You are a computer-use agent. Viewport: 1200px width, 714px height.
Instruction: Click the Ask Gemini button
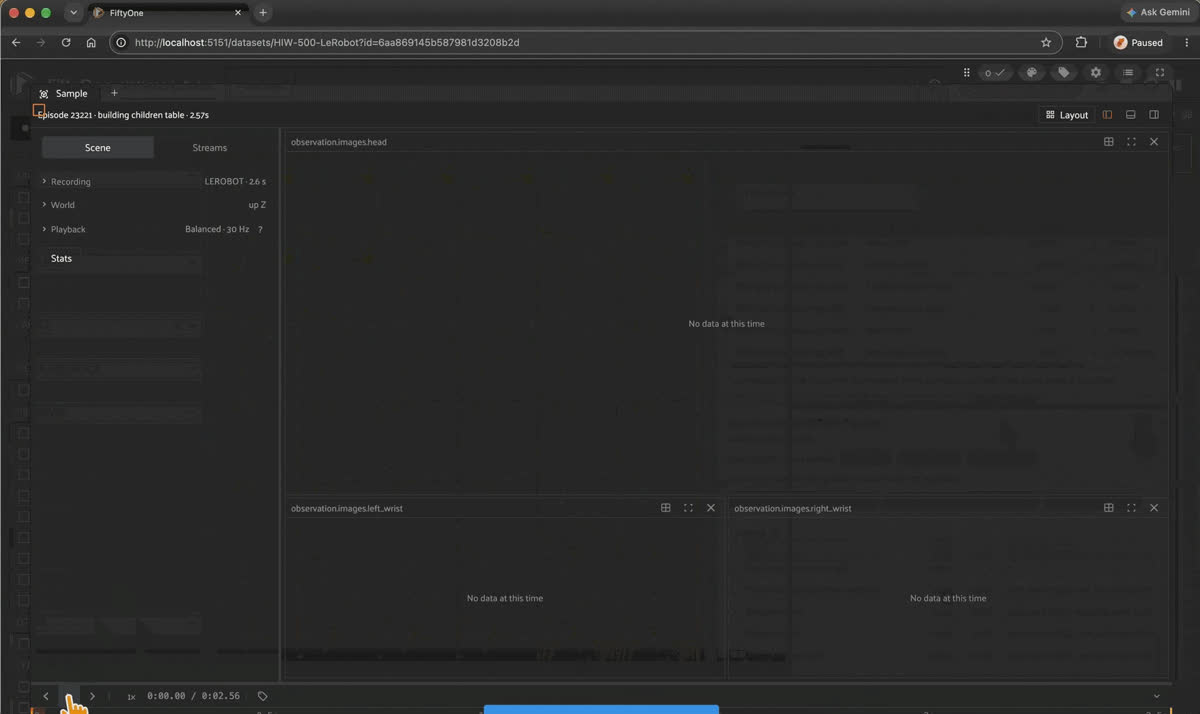point(1158,13)
